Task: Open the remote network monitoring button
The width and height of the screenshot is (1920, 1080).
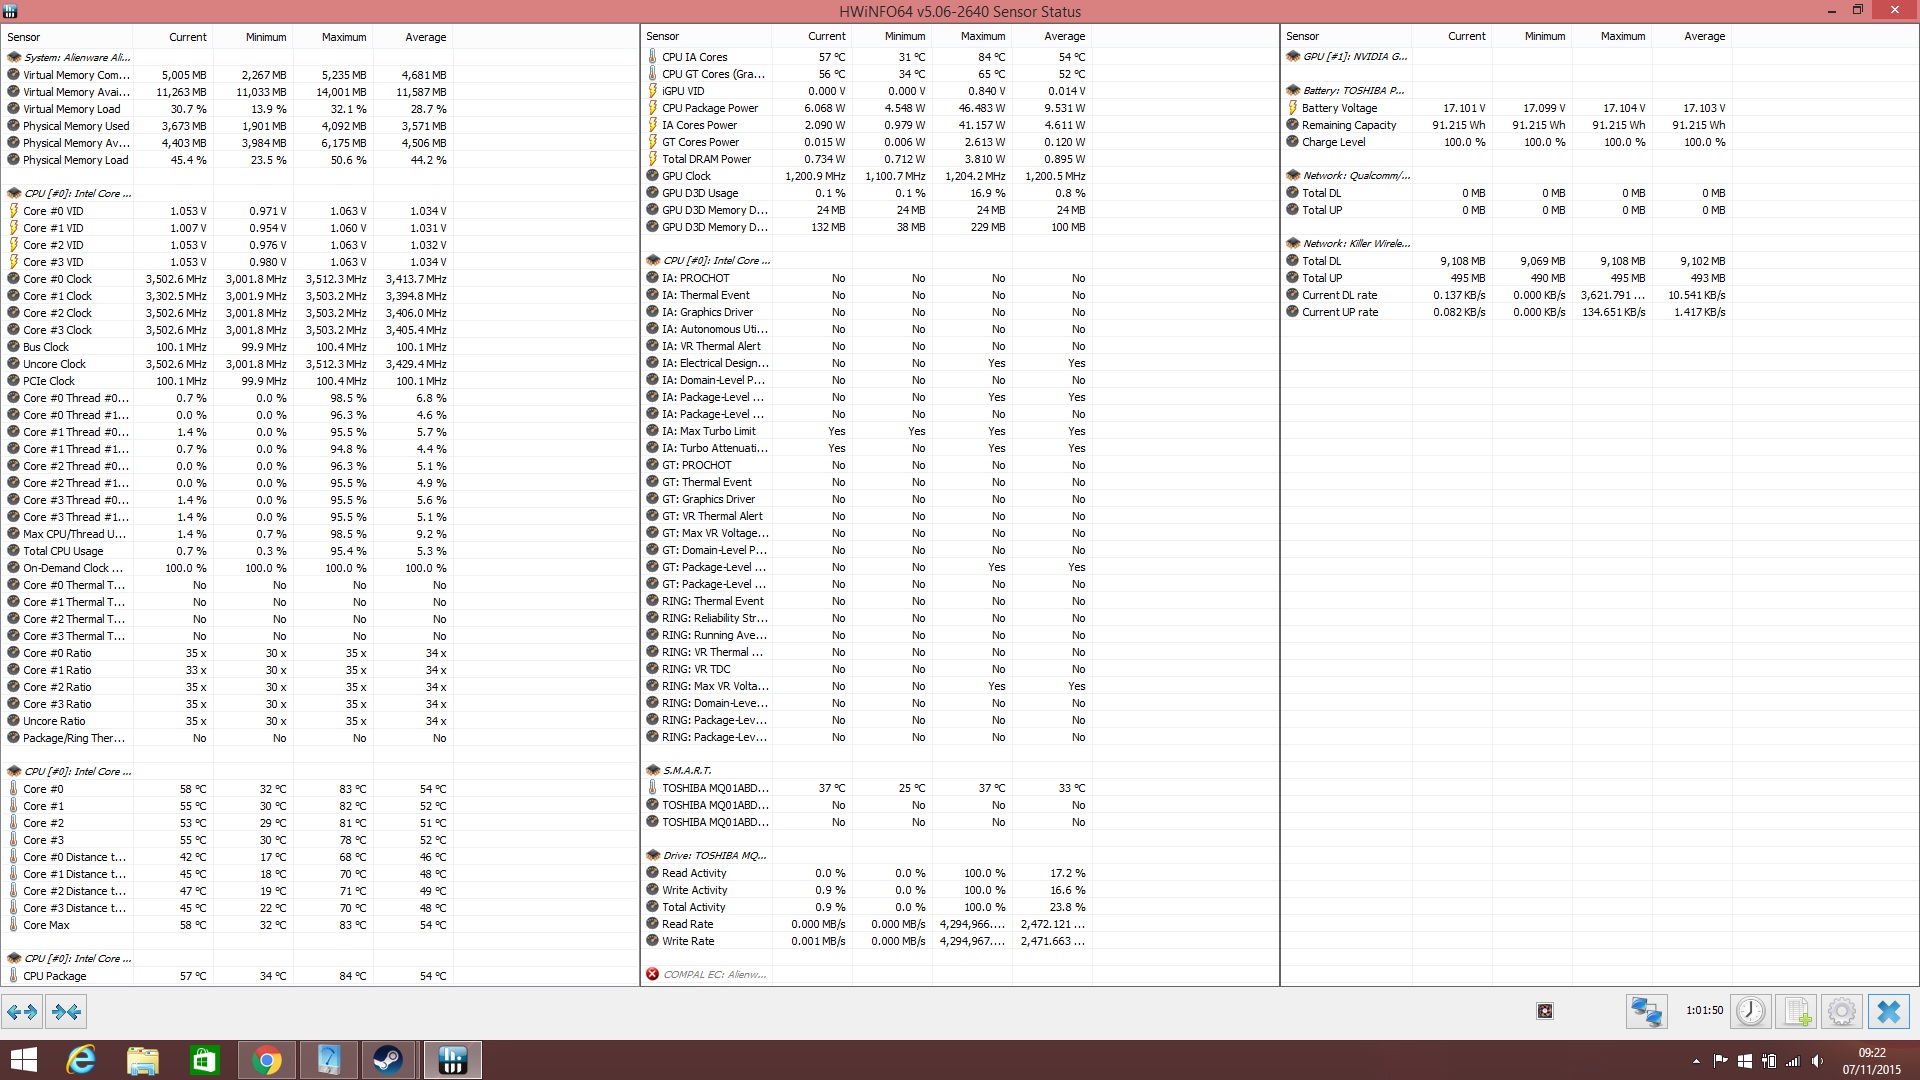Action: click(x=1646, y=1012)
